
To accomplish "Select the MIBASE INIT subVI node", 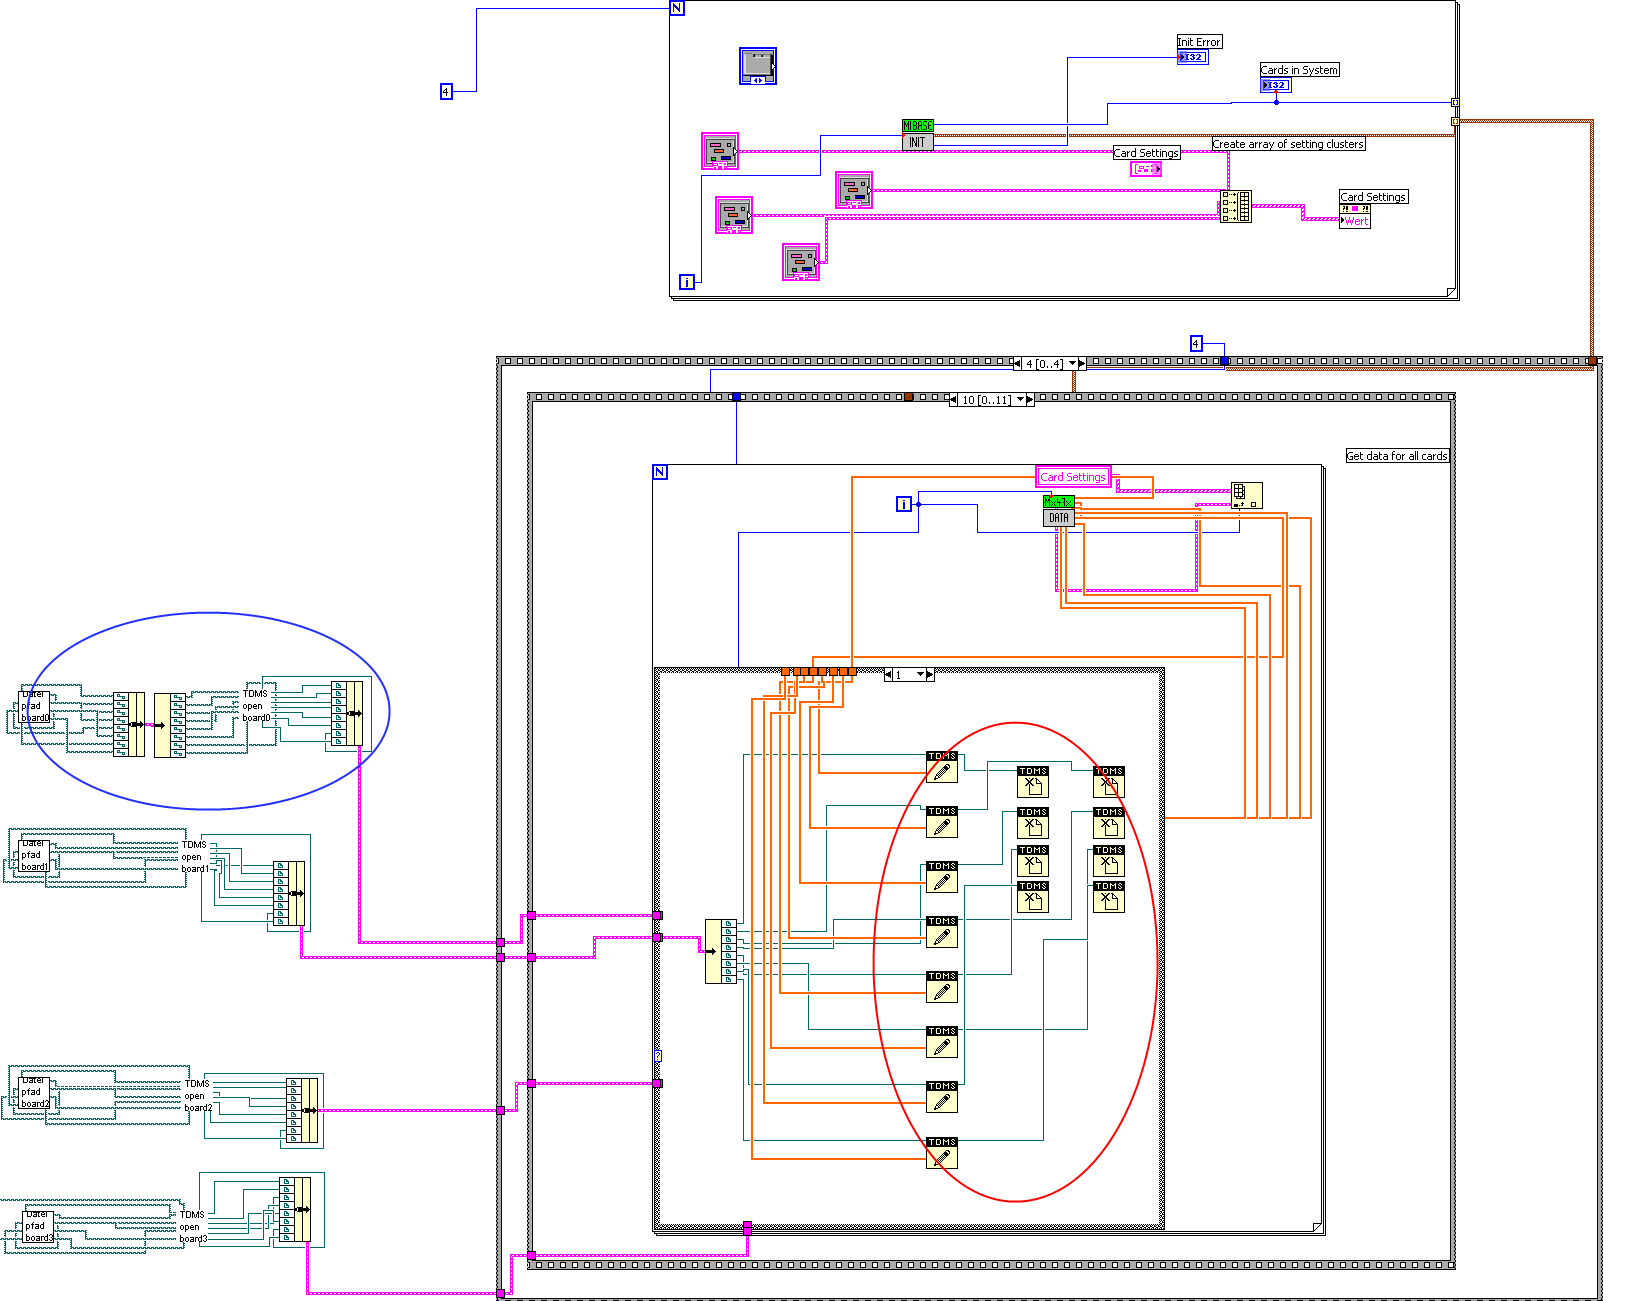I will click(x=917, y=135).
